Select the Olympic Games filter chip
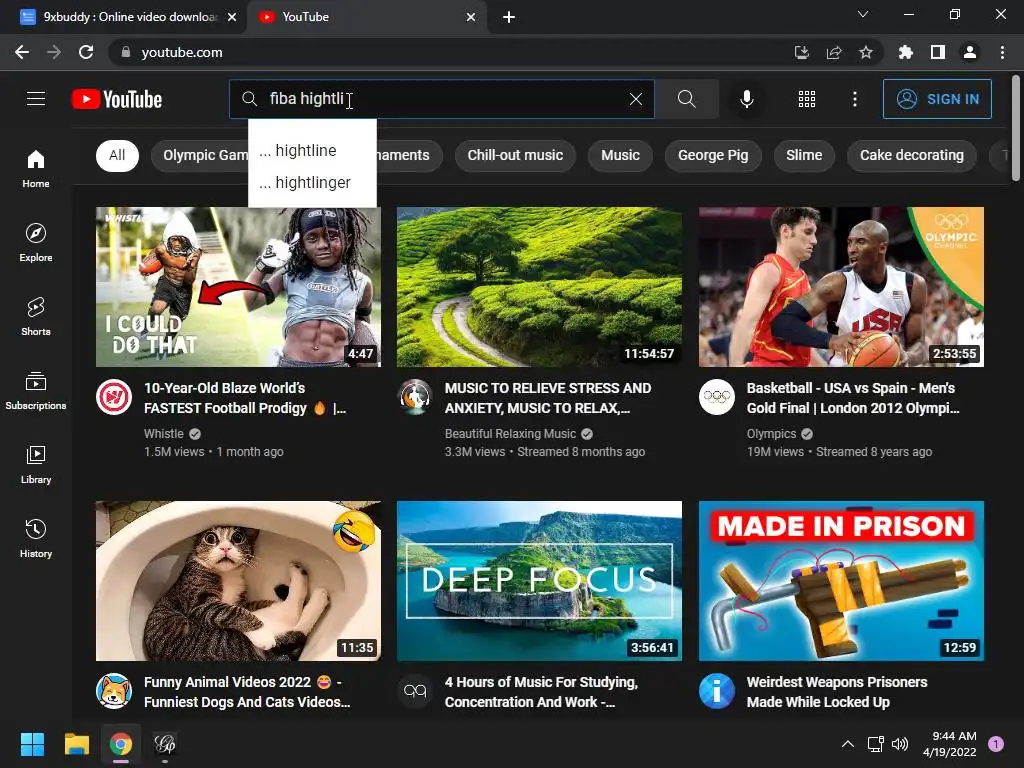 point(200,155)
